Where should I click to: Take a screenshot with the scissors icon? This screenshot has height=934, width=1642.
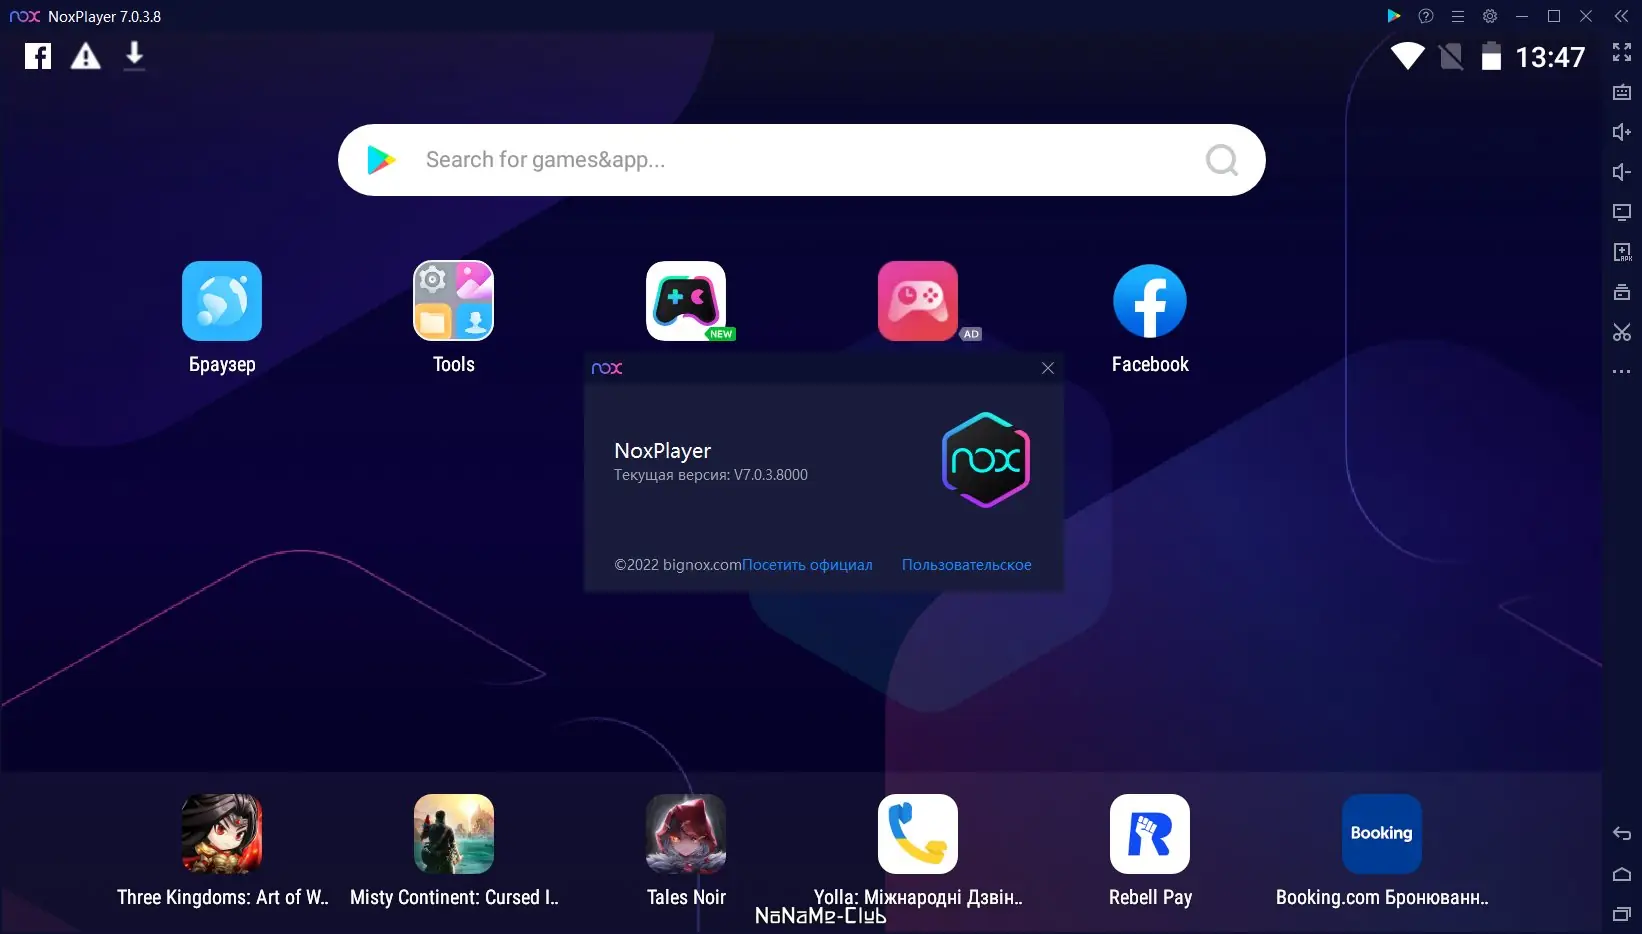[1622, 332]
